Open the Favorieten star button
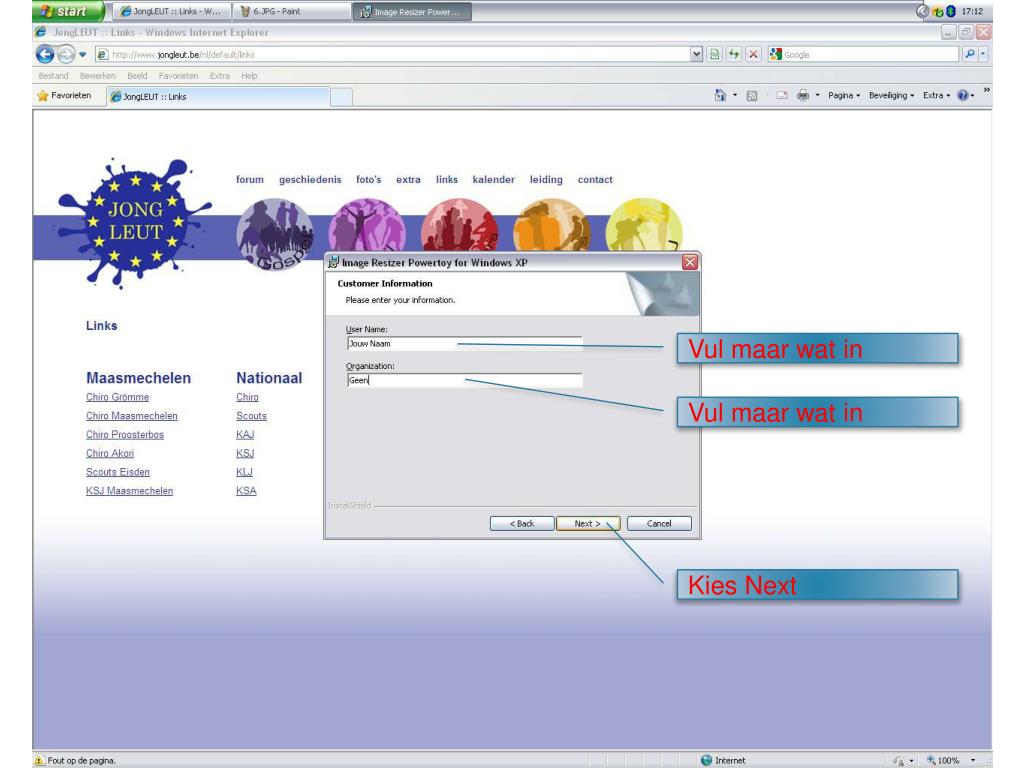 pos(65,95)
